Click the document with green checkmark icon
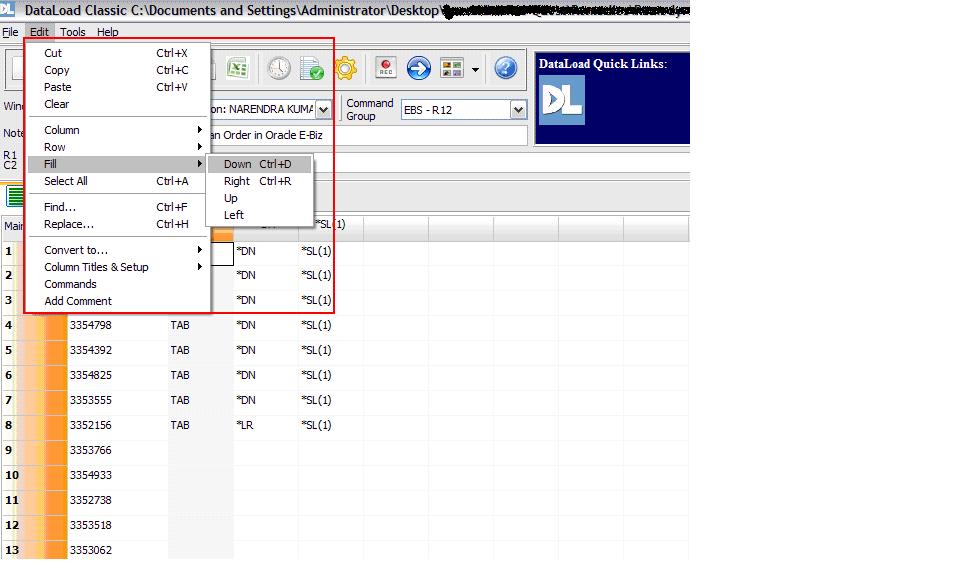This screenshot has width=962, height=575. click(312, 68)
